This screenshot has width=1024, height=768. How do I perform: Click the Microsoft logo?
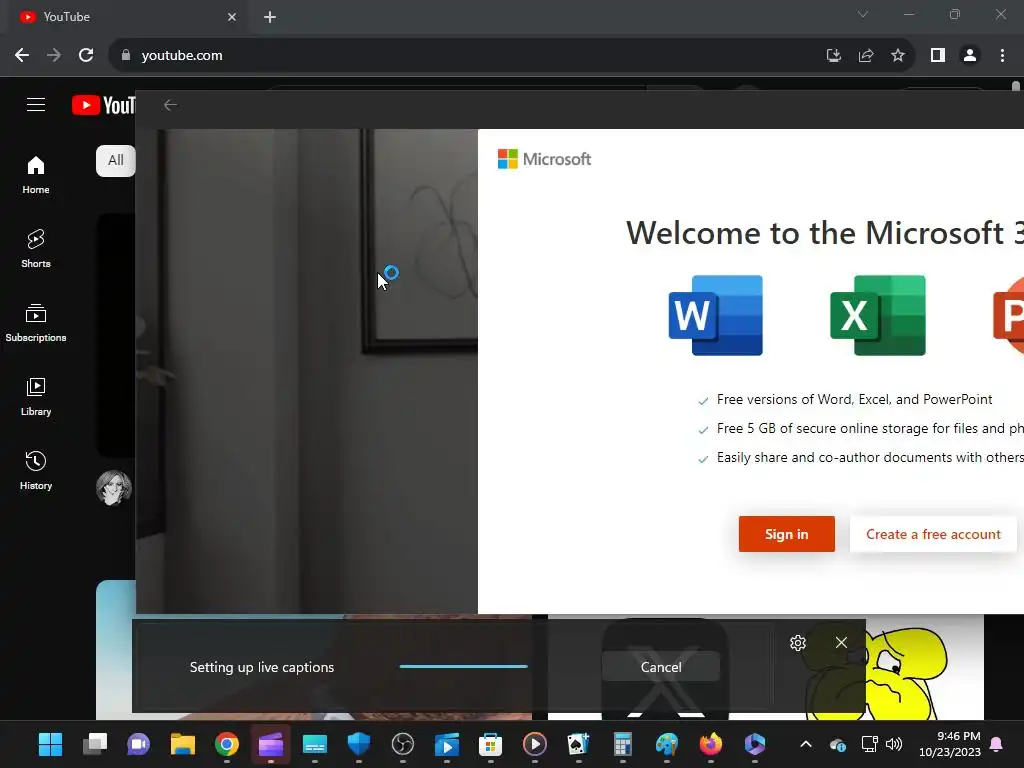pyautogui.click(x=544, y=159)
